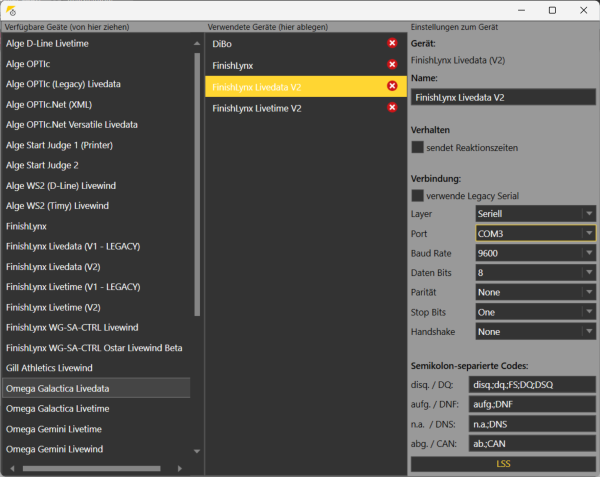Screen dimensions: 600x477
Task: Select Omega Galactica Livetime
Action: click(96, 409)
